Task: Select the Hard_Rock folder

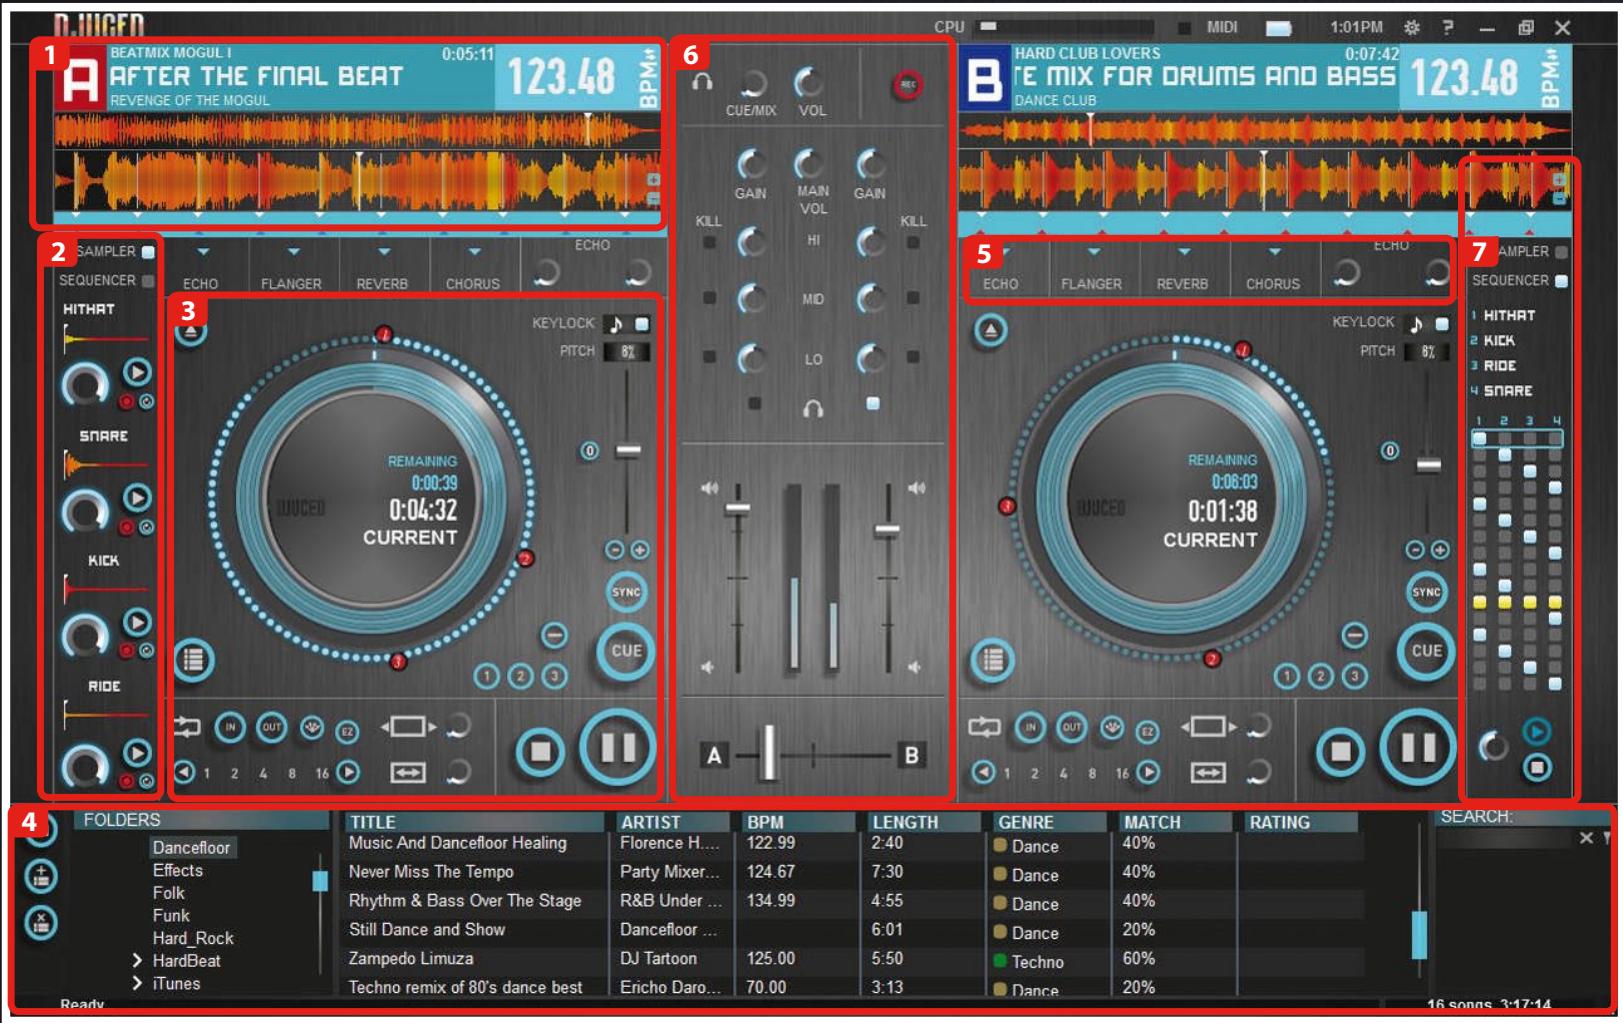Action: [x=193, y=939]
